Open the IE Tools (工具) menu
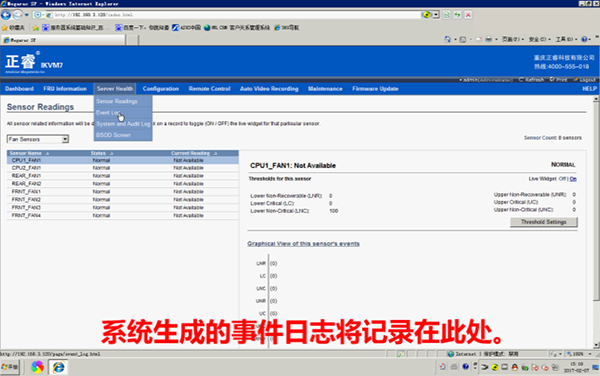The width and height of the screenshot is (600, 376). (566, 39)
